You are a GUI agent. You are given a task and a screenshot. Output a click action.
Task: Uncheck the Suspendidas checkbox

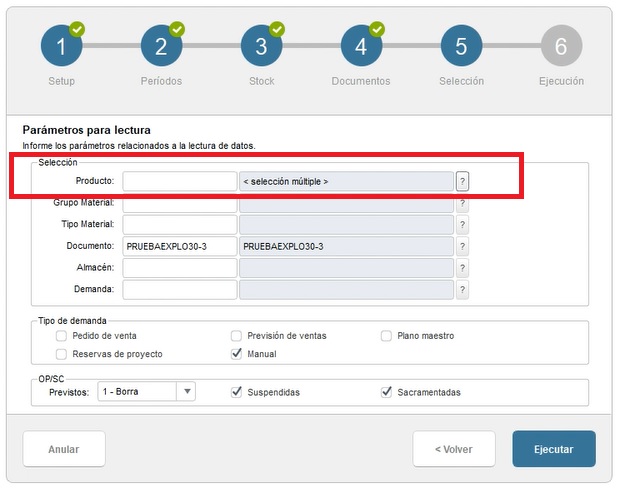pyautogui.click(x=236, y=392)
